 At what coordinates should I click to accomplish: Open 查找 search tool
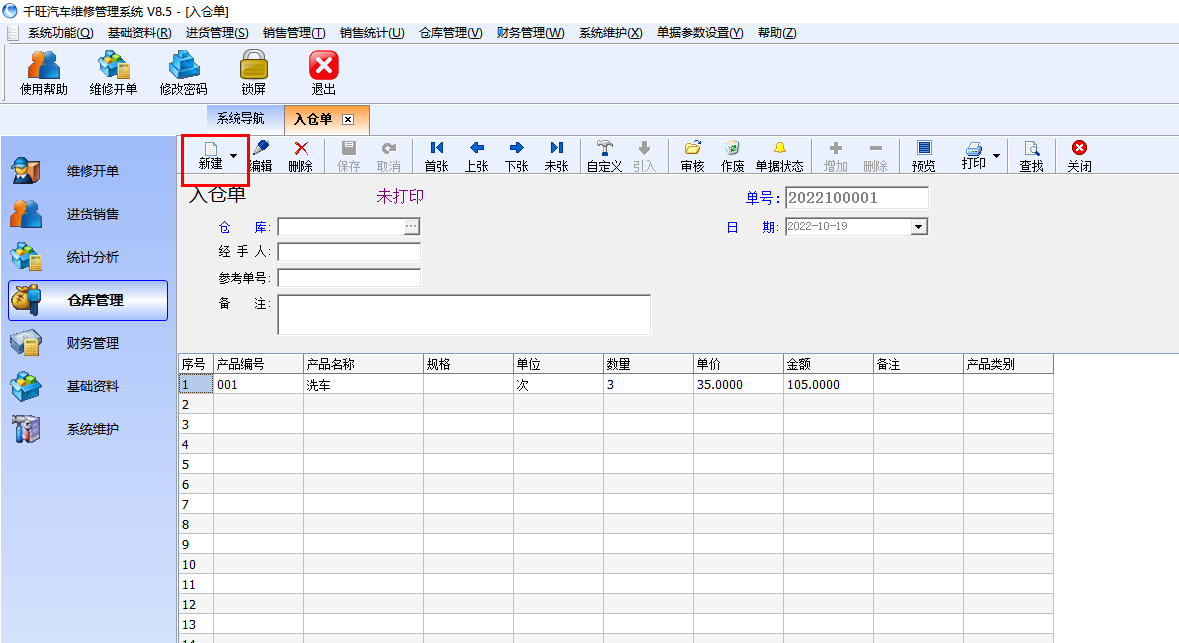tap(1032, 156)
